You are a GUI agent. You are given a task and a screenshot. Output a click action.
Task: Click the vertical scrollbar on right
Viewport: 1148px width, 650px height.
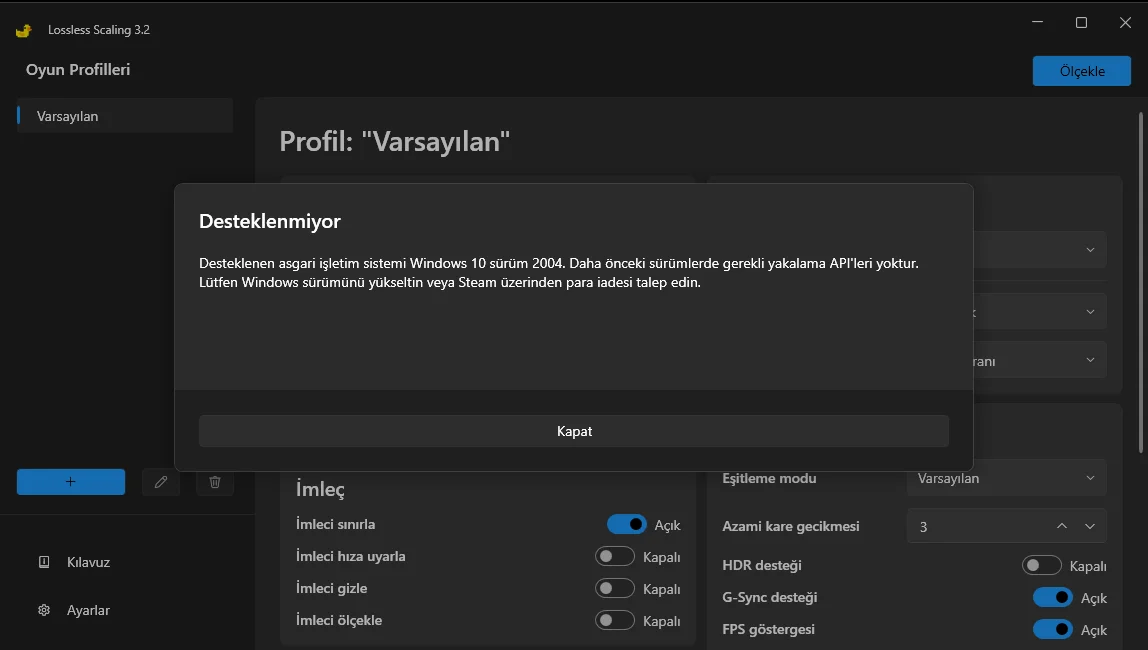1141,282
